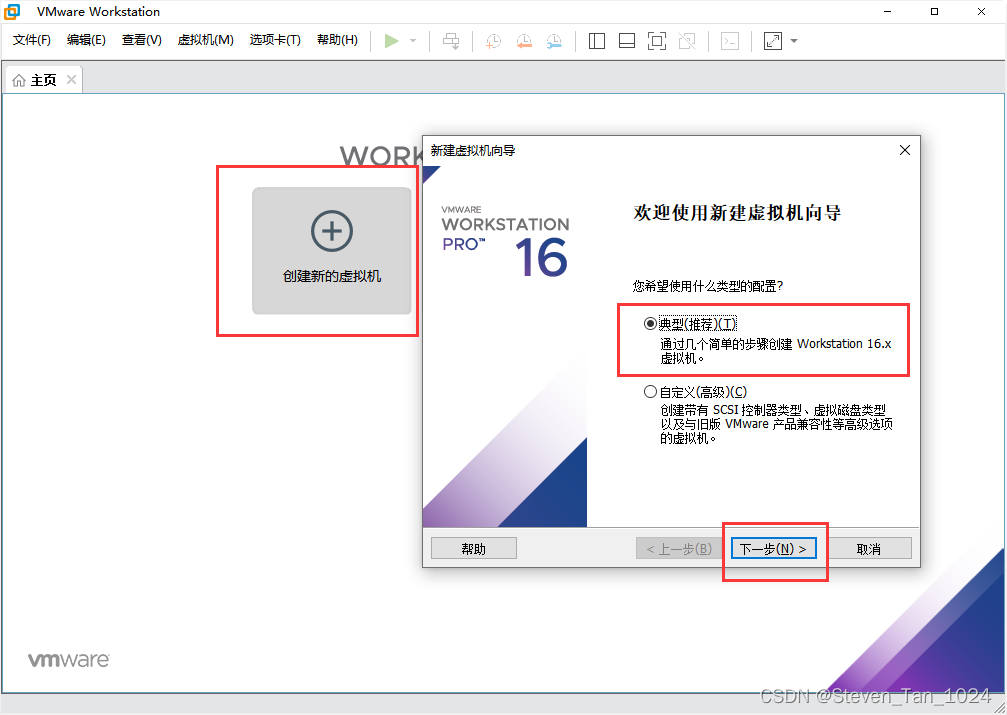Click the revert to snapshot icon

click(x=524, y=41)
